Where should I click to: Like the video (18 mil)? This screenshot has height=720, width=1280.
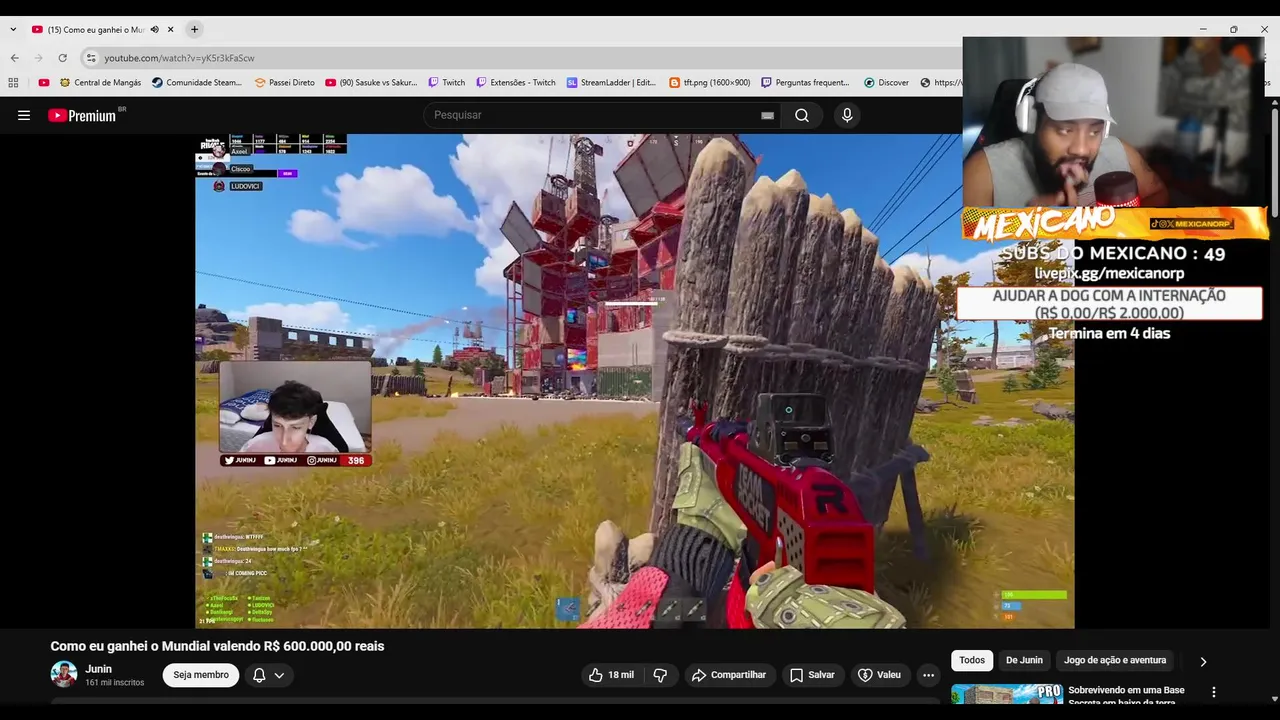611,675
